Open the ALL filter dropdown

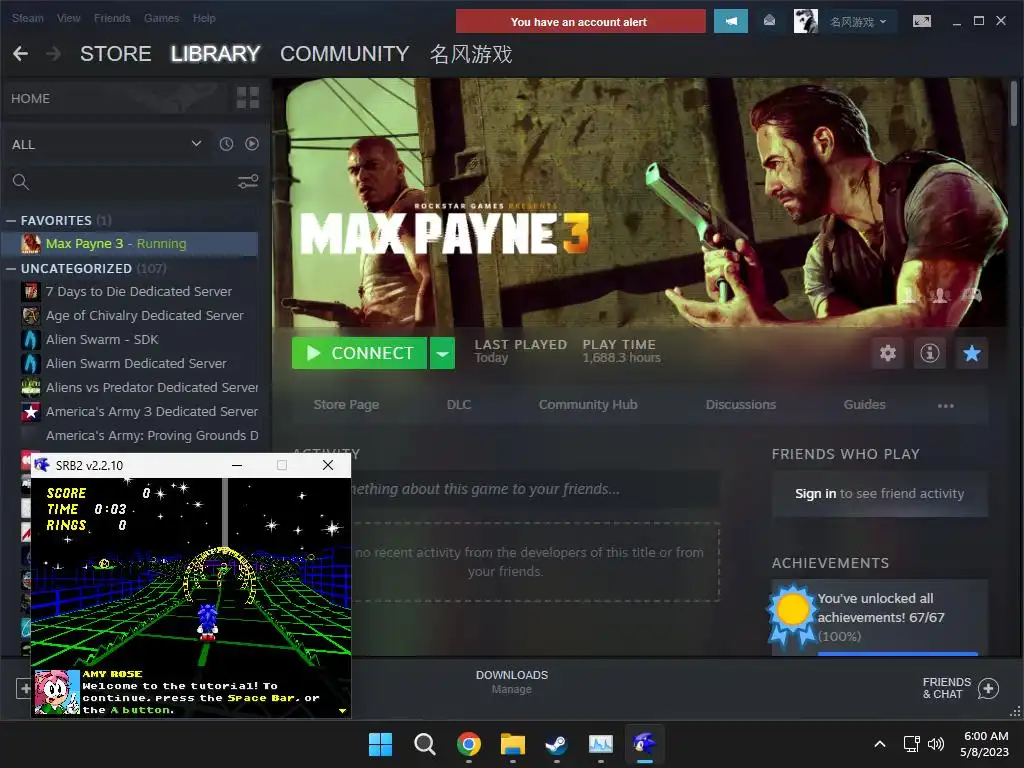coord(106,144)
